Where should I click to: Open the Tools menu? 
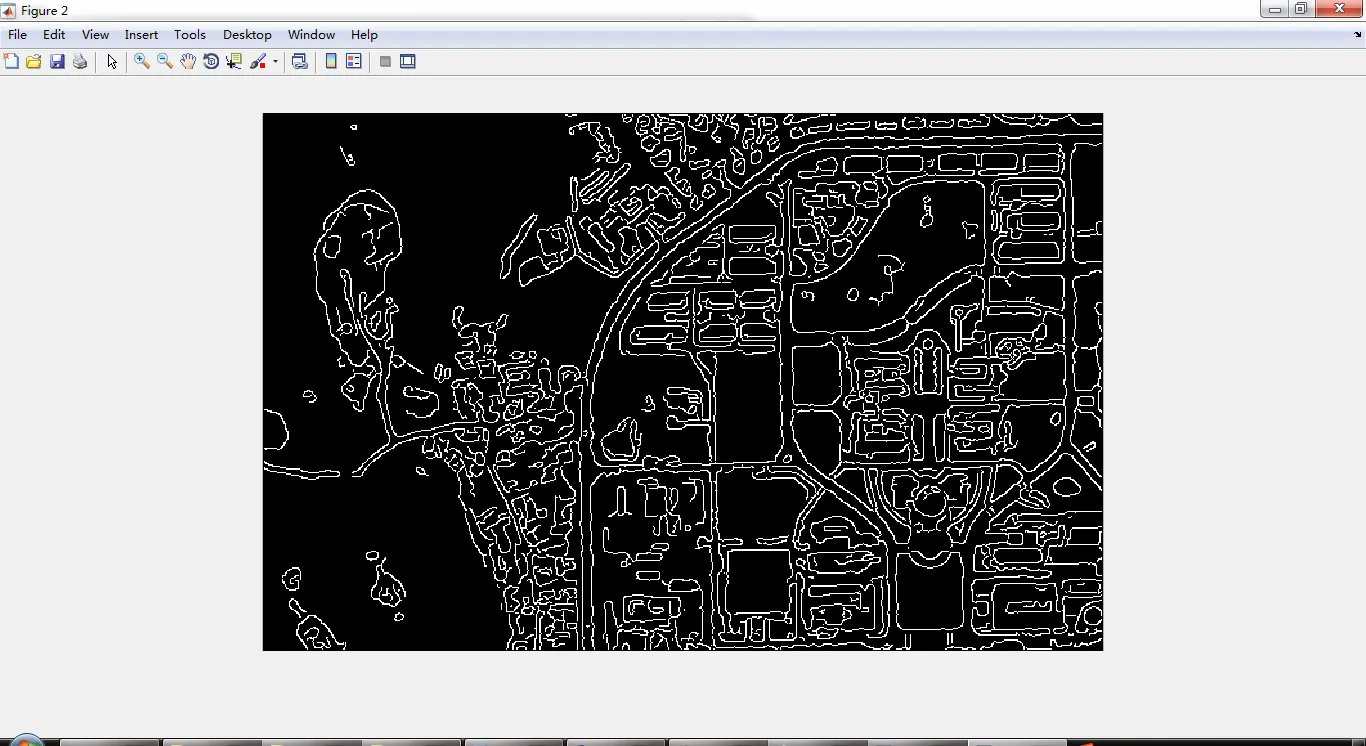(190, 35)
